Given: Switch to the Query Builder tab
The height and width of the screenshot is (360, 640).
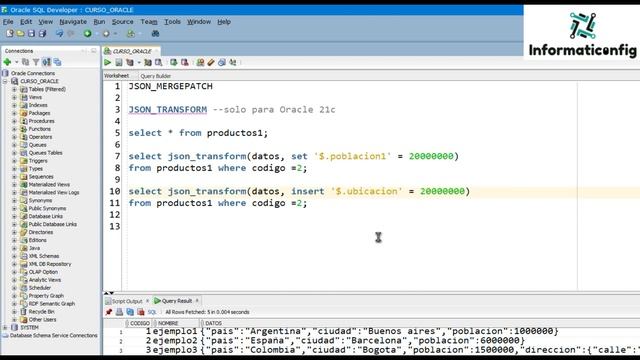Looking at the screenshot, I should coord(156,76).
